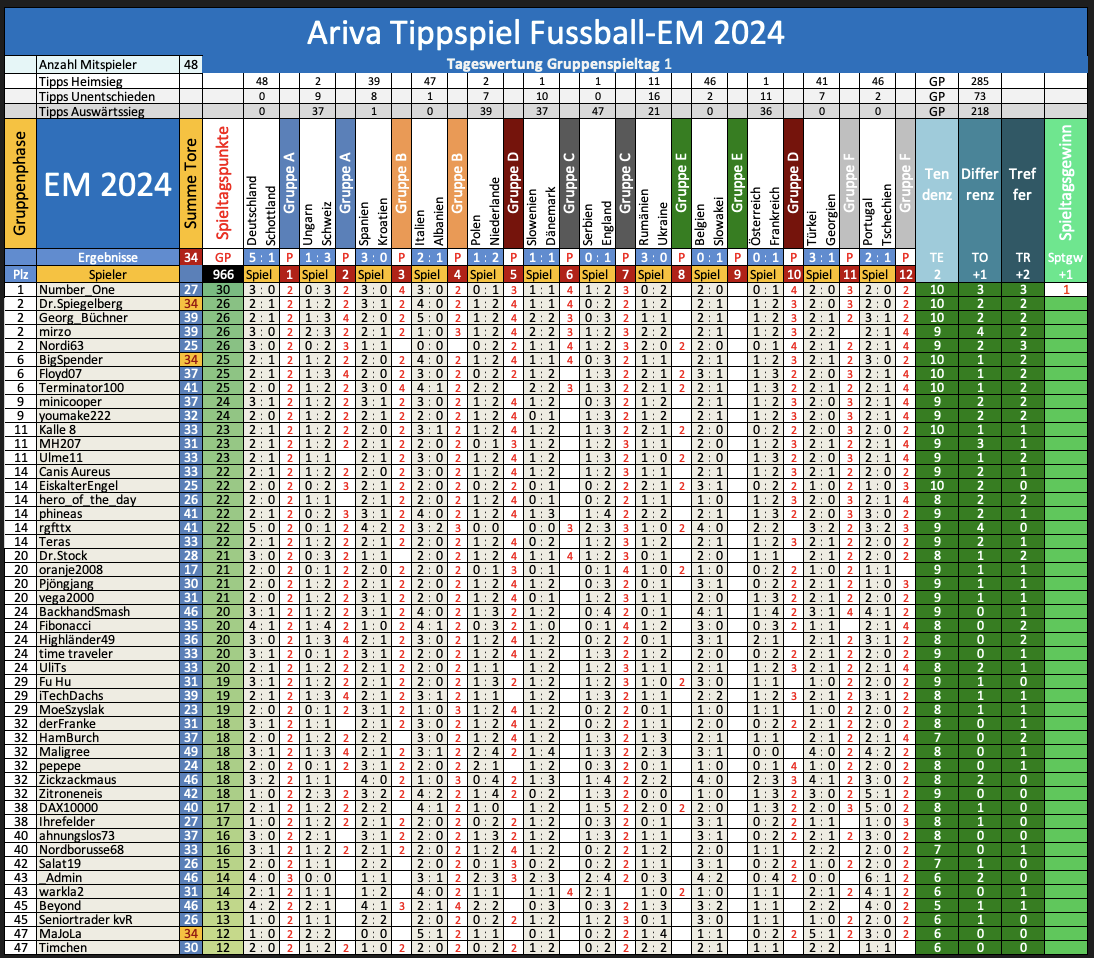
Task: Click the black cell showing 966
Action: pos(223,273)
